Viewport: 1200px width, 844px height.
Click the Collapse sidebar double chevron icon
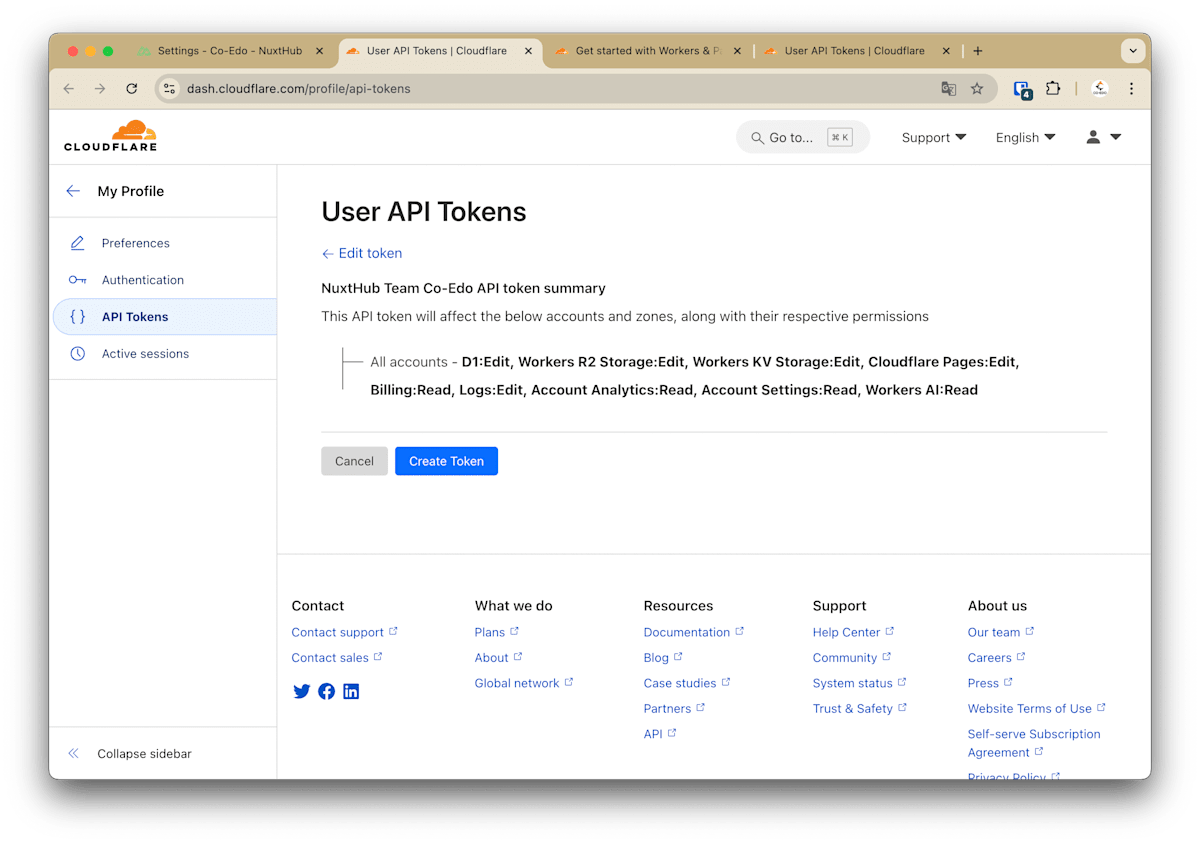(73, 754)
